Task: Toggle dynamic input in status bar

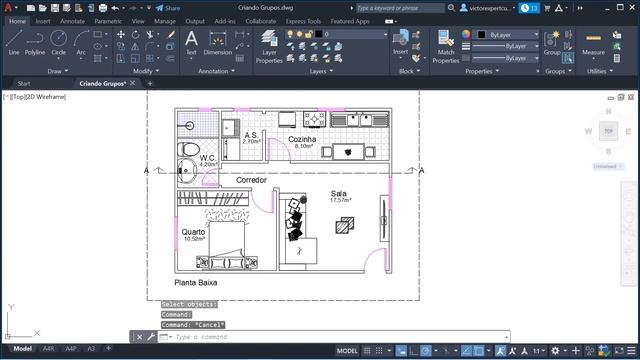Action: [x=401, y=351]
